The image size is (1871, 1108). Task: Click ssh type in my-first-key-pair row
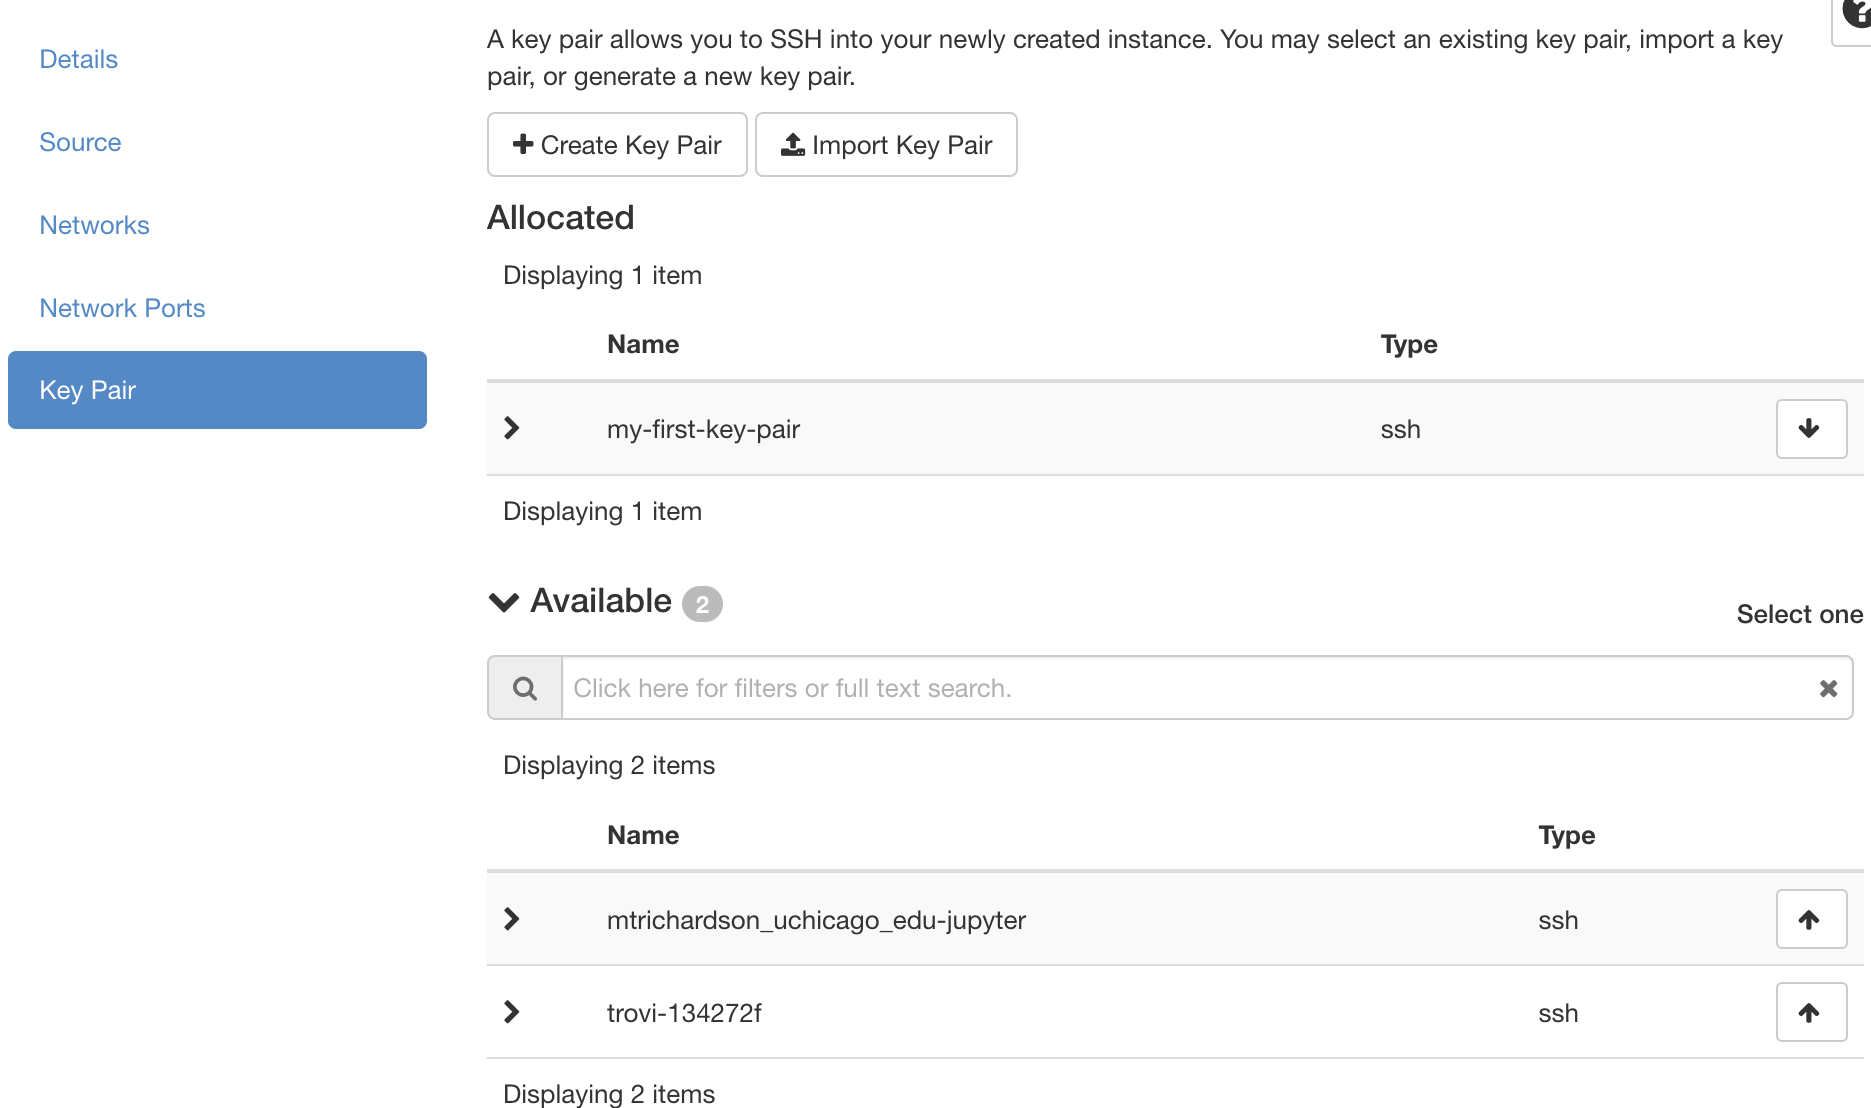(1400, 429)
